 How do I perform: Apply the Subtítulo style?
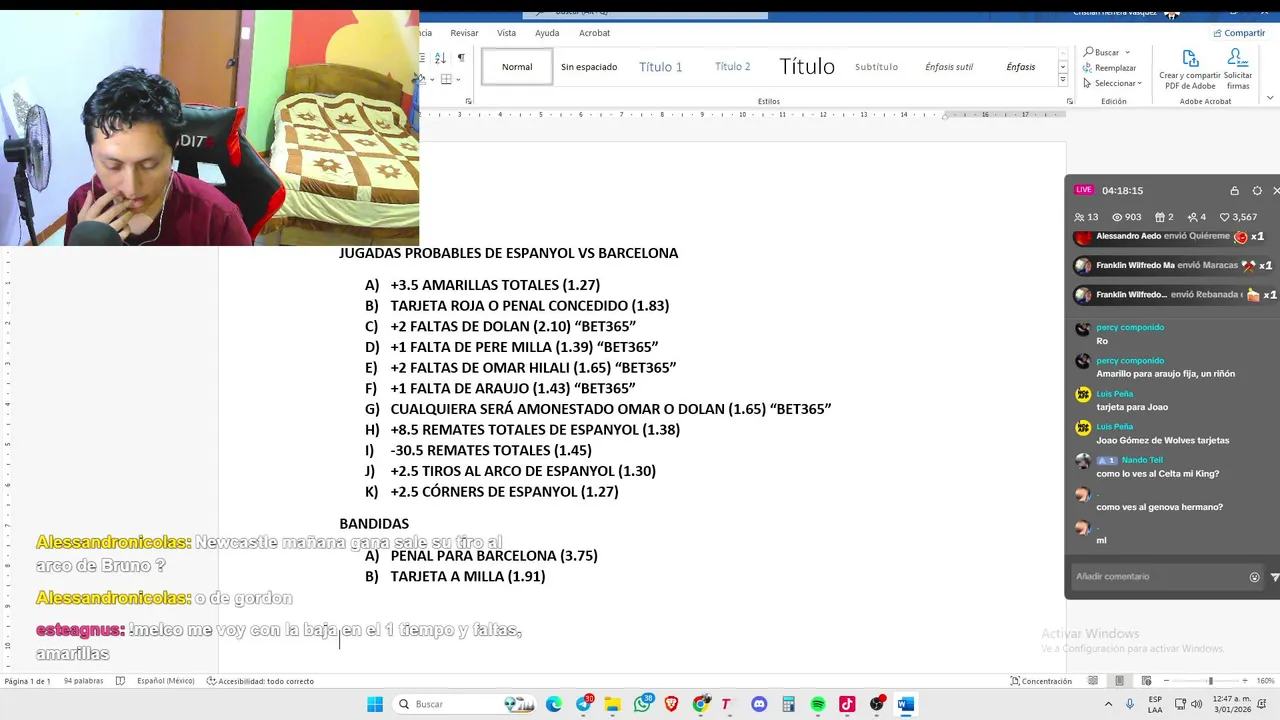tap(876, 67)
